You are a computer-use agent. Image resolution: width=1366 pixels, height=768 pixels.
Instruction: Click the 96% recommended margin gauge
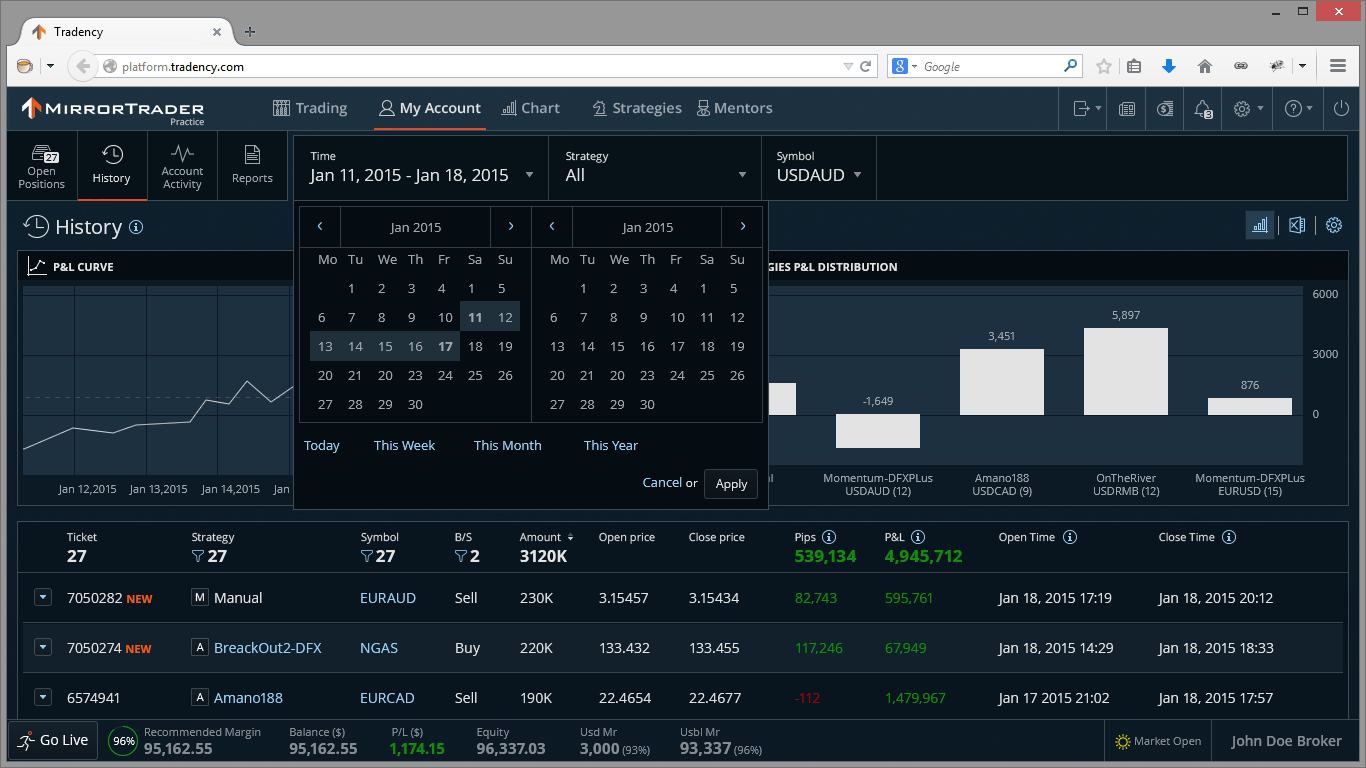(123, 741)
